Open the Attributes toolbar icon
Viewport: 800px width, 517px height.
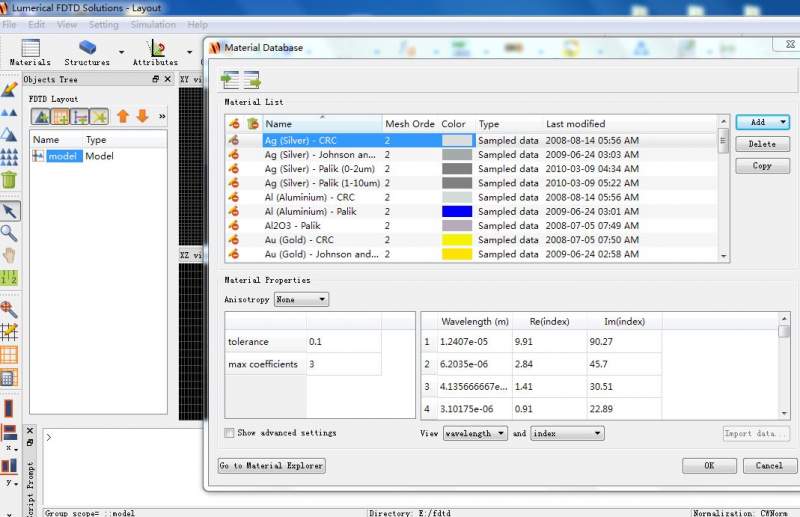click(x=156, y=53)
